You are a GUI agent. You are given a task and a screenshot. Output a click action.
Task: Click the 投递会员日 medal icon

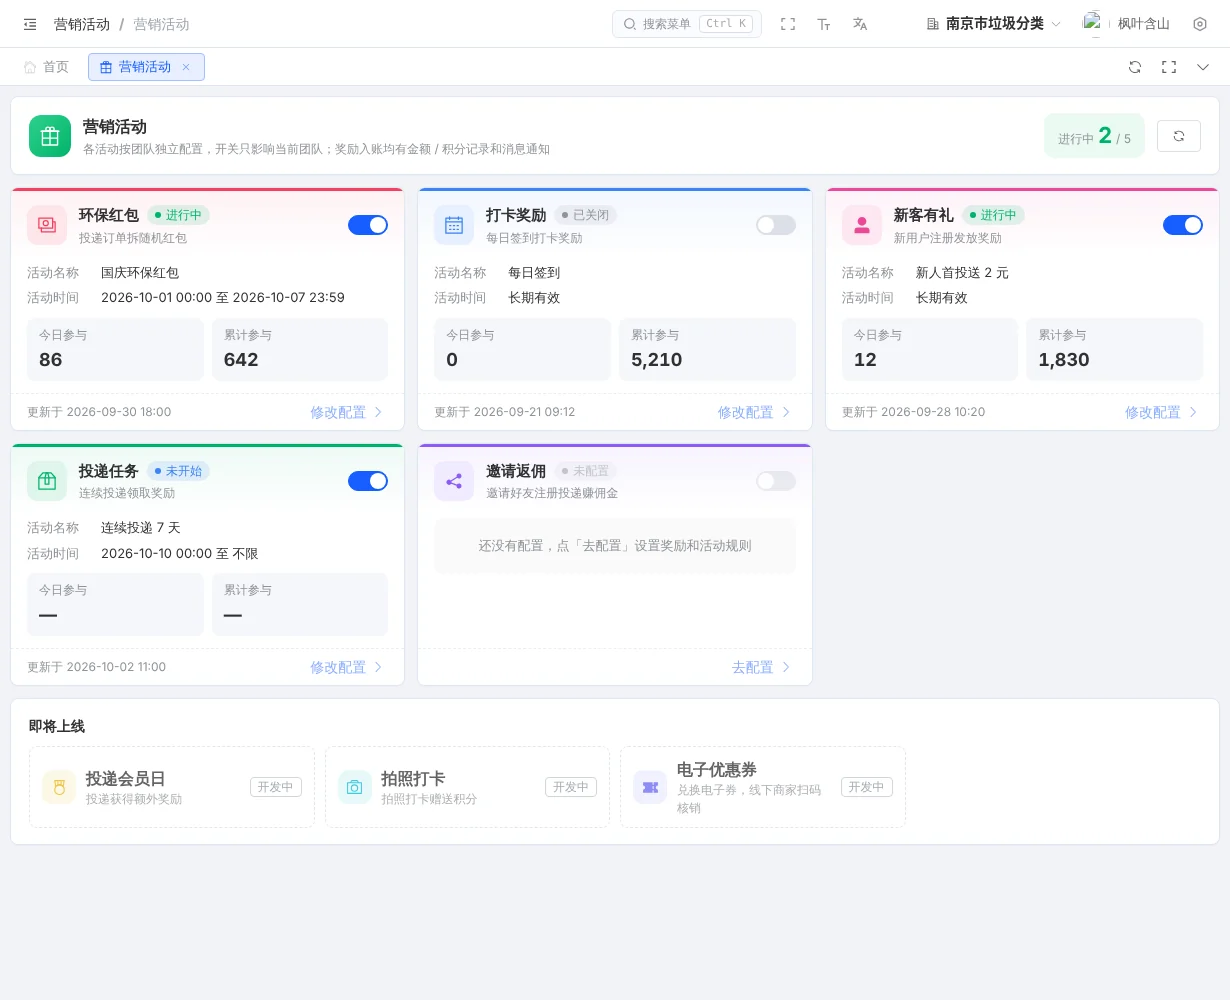59,787
